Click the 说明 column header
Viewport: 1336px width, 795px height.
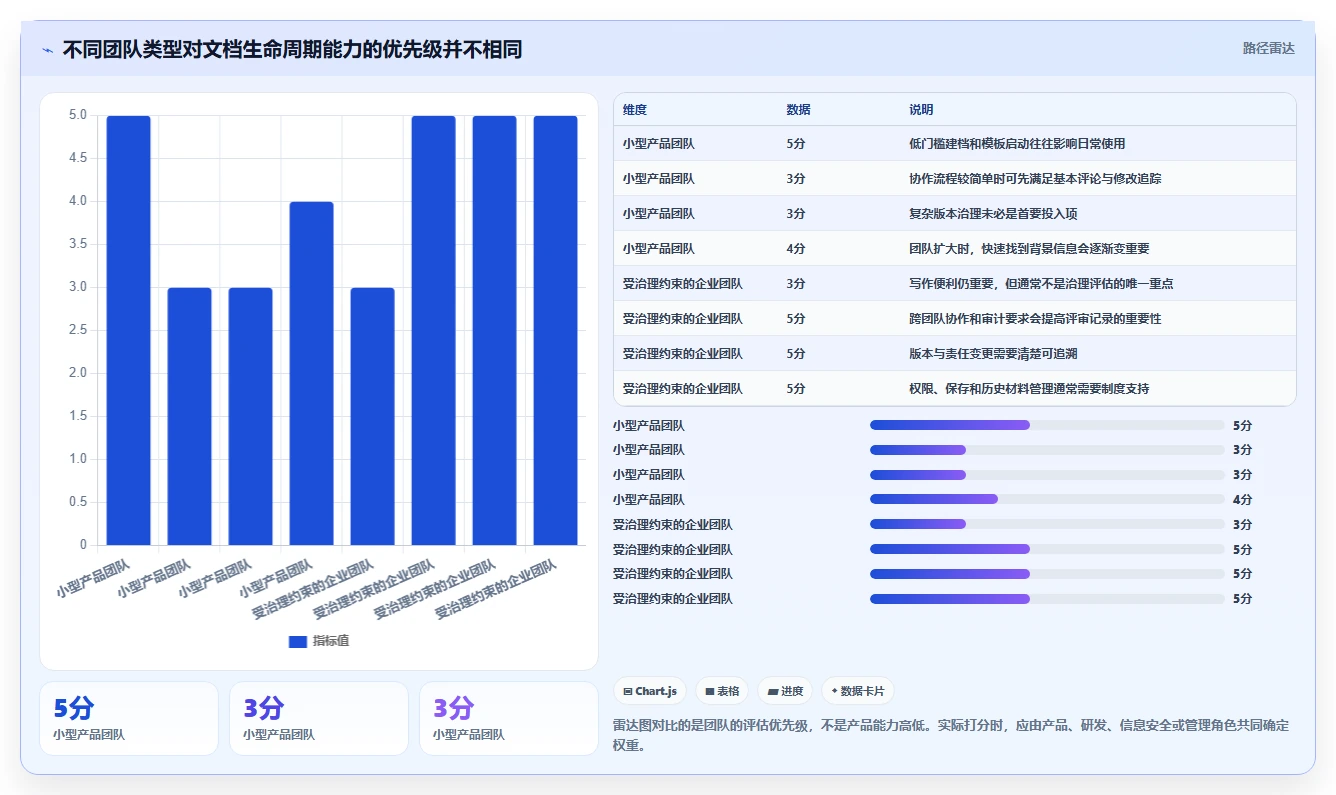click(921, 110)
